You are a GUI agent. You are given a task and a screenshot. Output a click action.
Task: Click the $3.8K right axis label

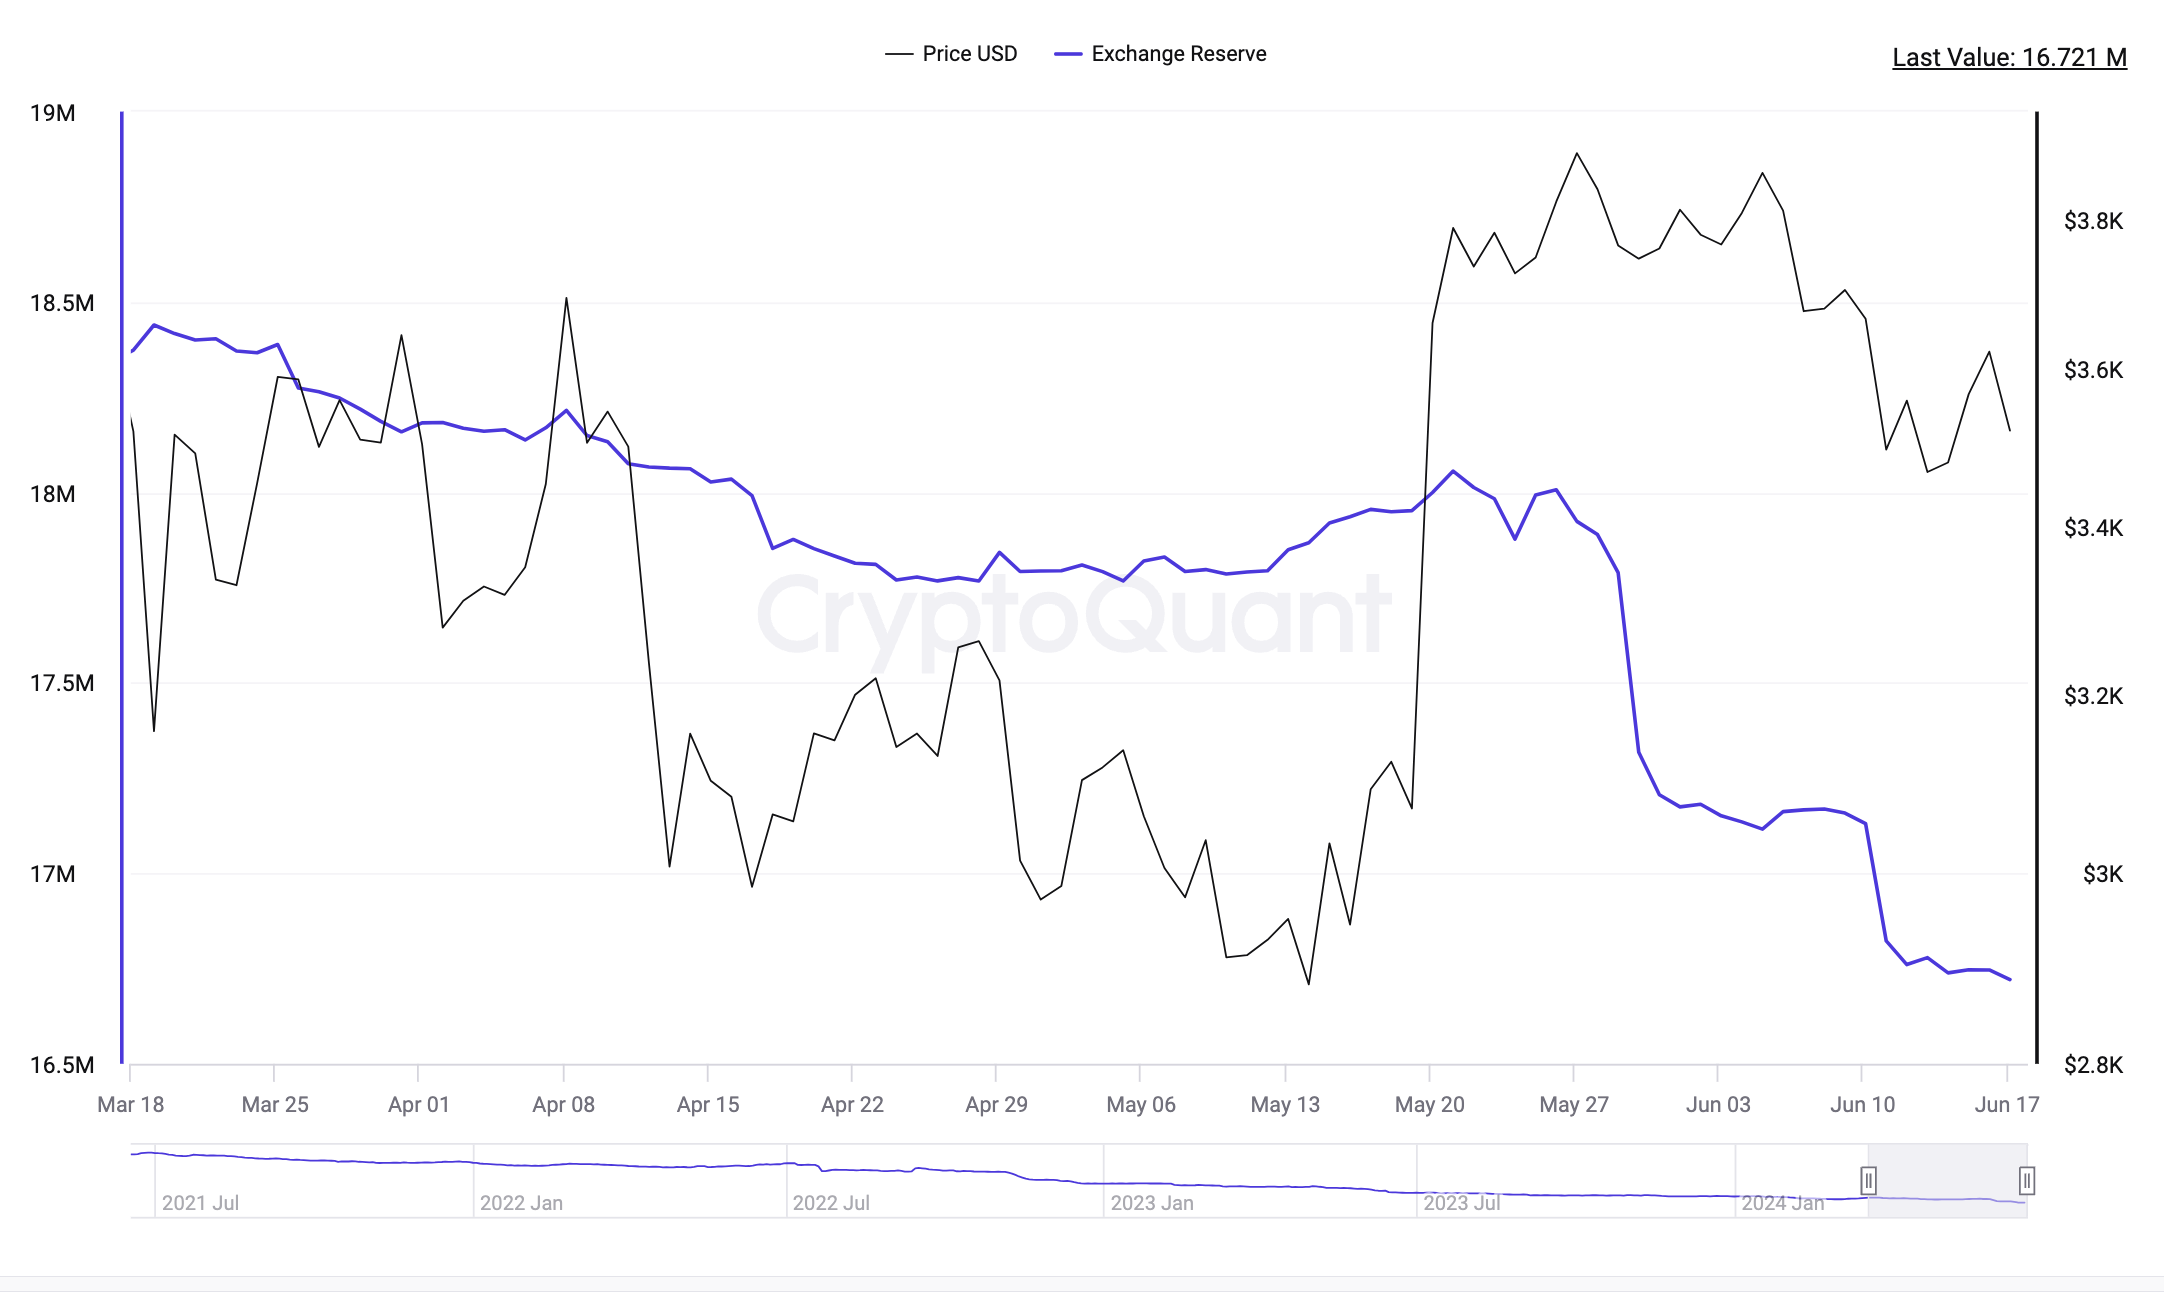point(2093,221)
